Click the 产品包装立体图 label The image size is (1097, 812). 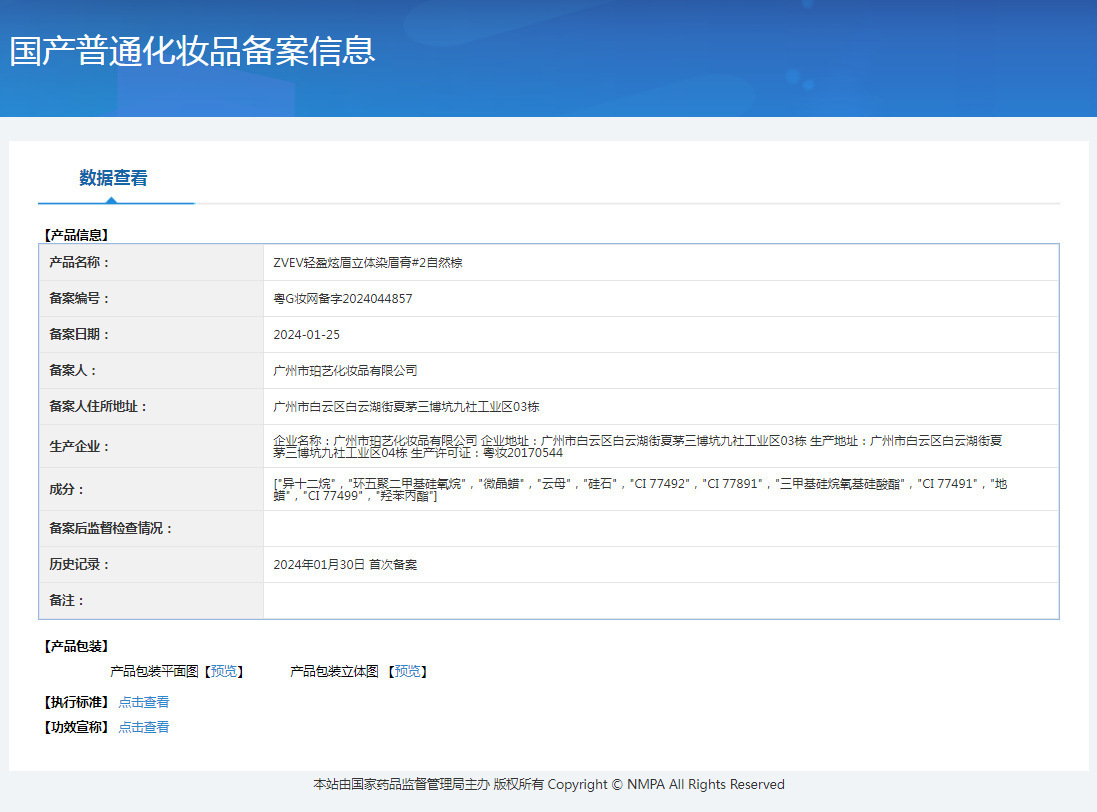click(x=334, y=671)
